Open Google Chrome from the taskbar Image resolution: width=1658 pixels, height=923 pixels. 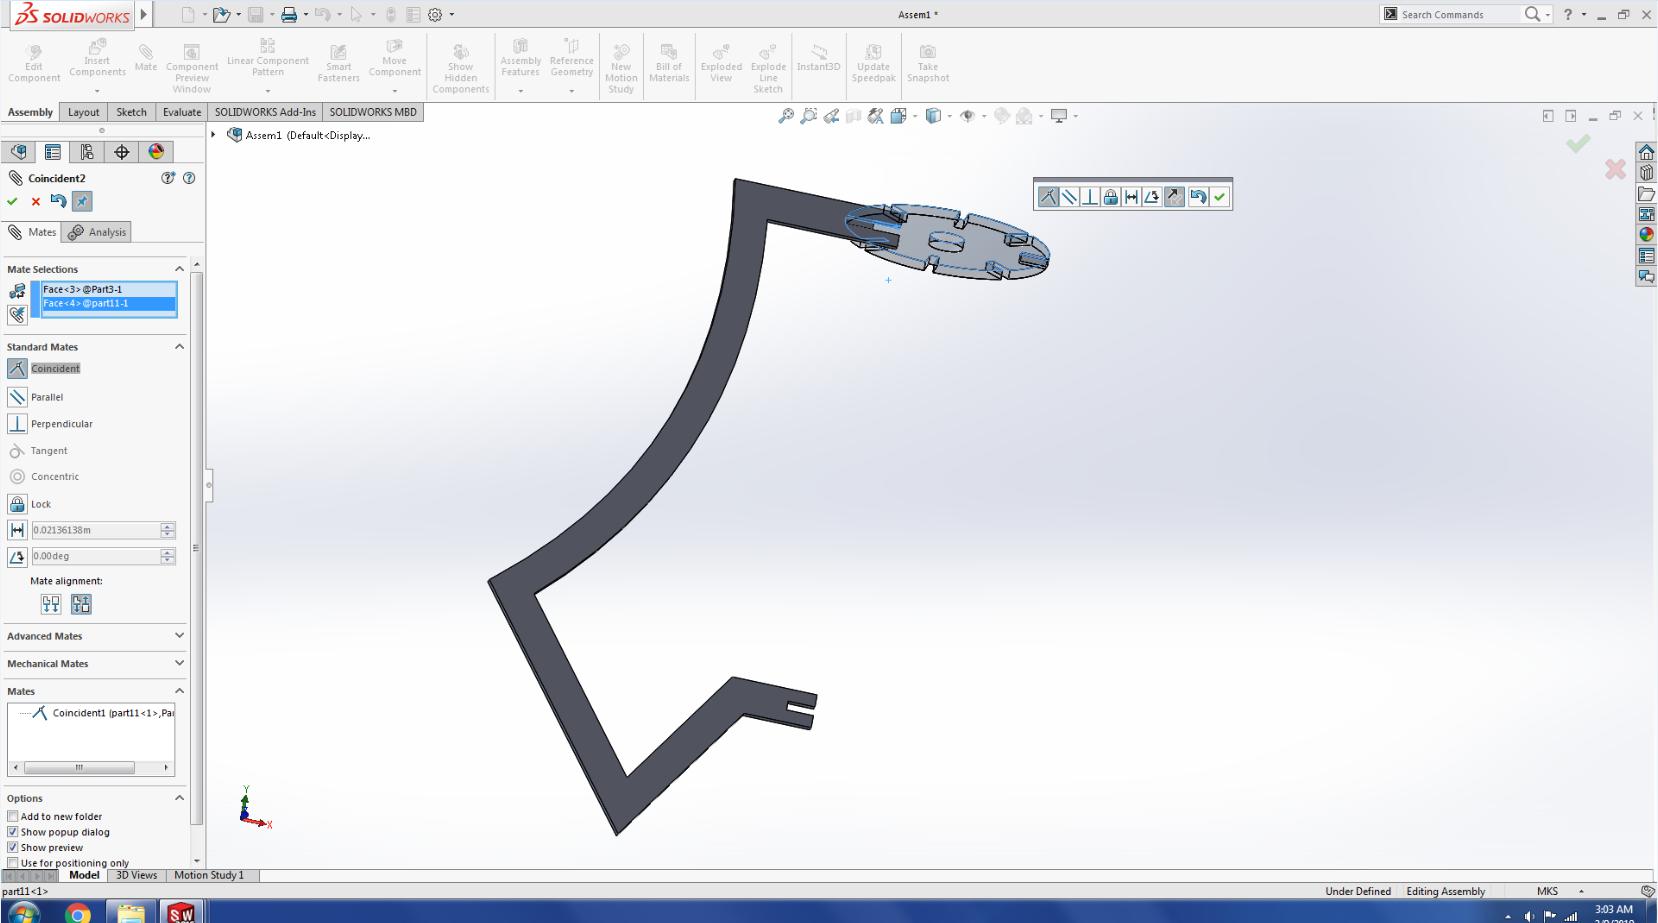pyautogui.click(x=77, y=913)
